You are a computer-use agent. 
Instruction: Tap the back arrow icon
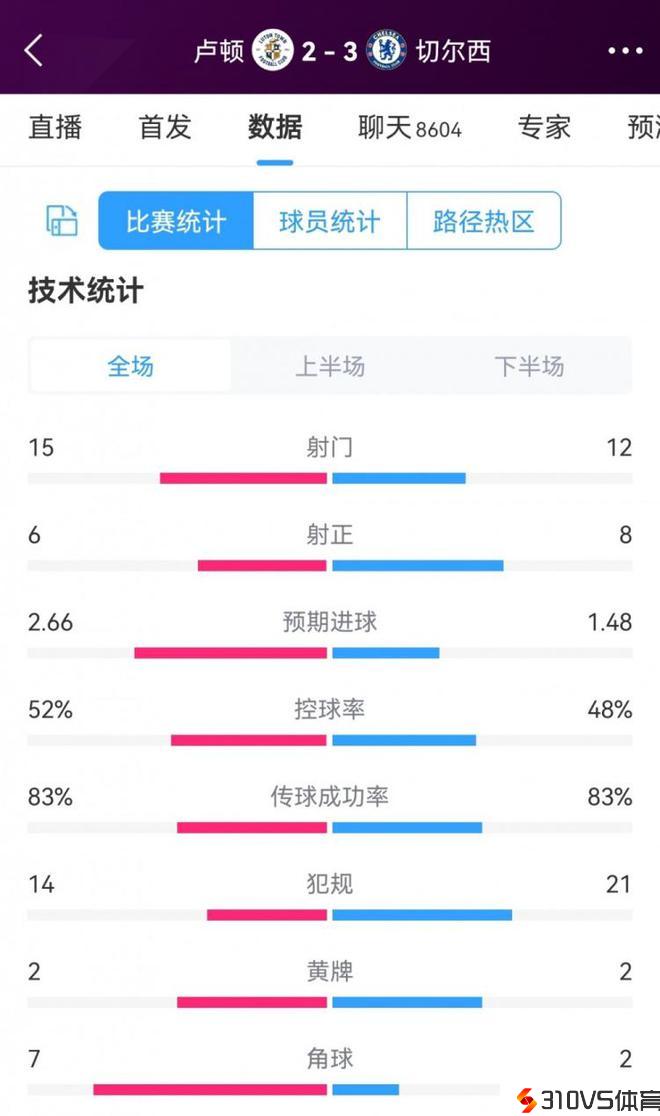click(34, 50)
